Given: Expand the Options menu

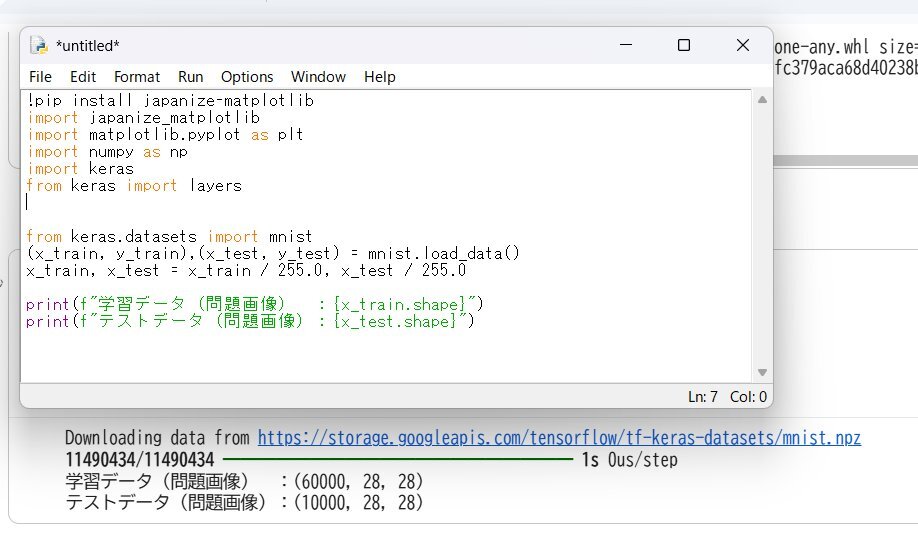Looking at the screenshot, I should (247, 77).
